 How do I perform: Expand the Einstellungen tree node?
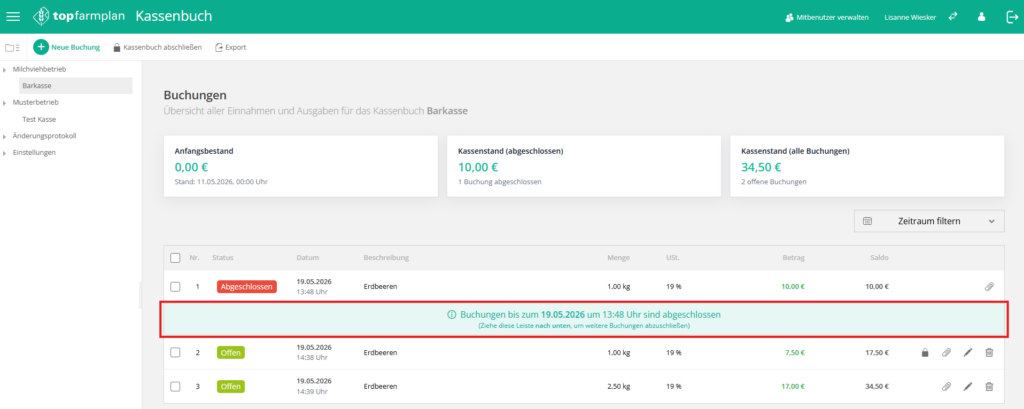point(5,153)
